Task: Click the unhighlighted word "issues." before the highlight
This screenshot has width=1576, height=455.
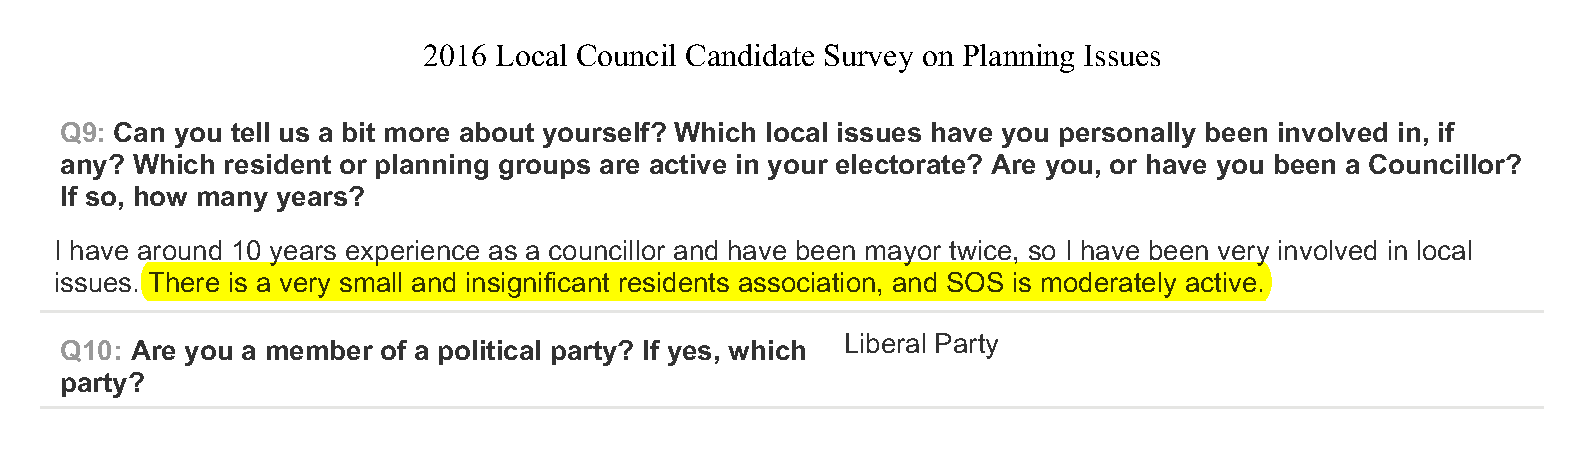Action: [x=95, y=283]
